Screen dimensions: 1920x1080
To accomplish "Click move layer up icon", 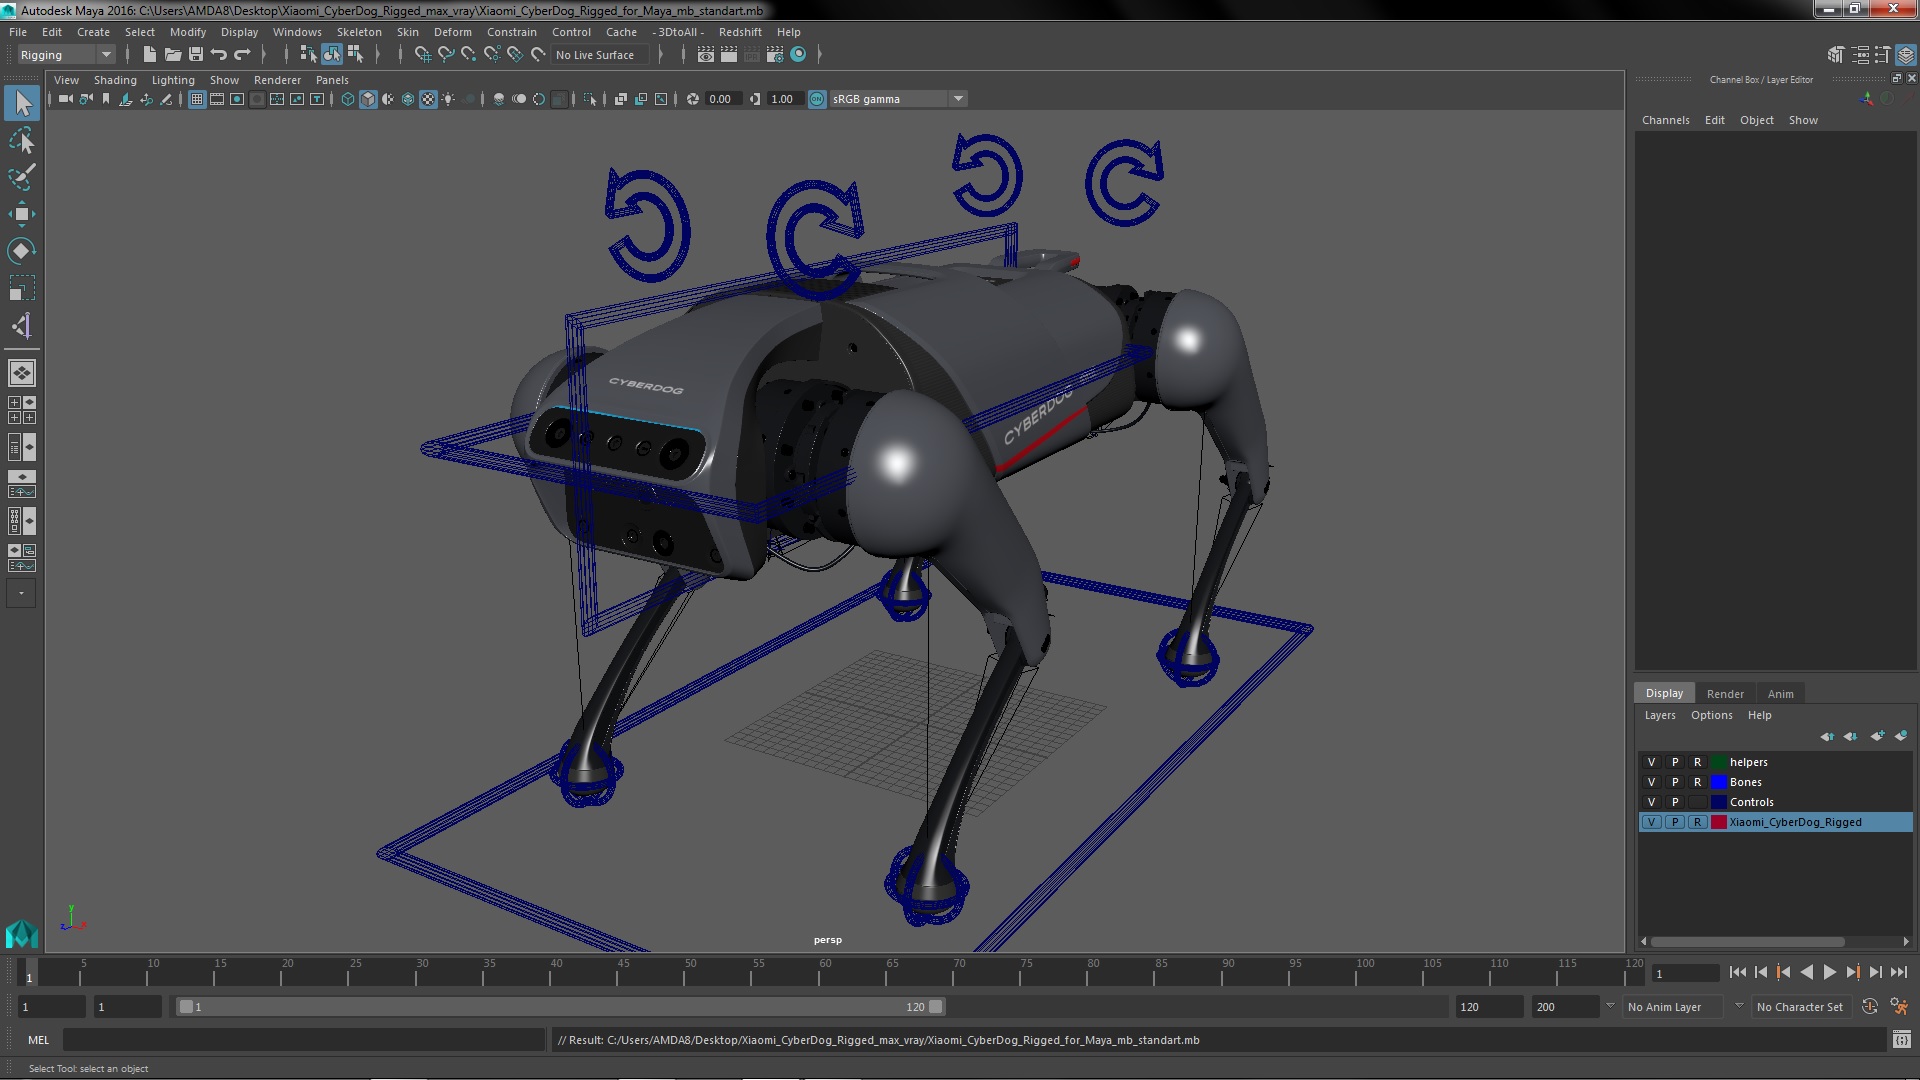I will [x=1827, y=737].
